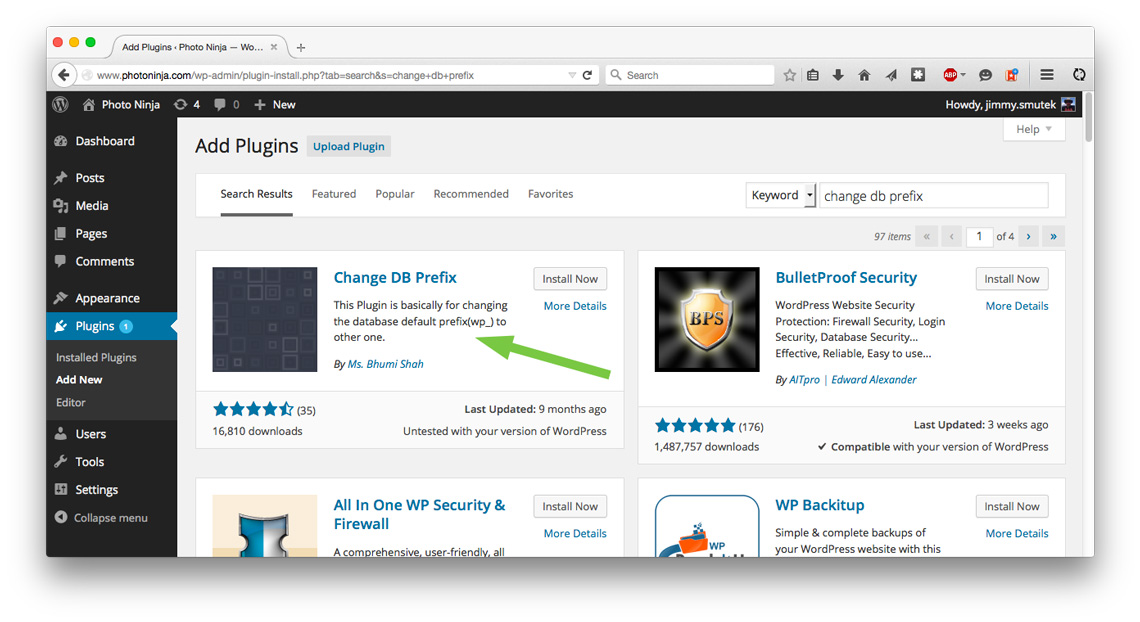View More Details for WP Backitup
This screenshot has width=1140, height=622.
tap(1017, 533)
